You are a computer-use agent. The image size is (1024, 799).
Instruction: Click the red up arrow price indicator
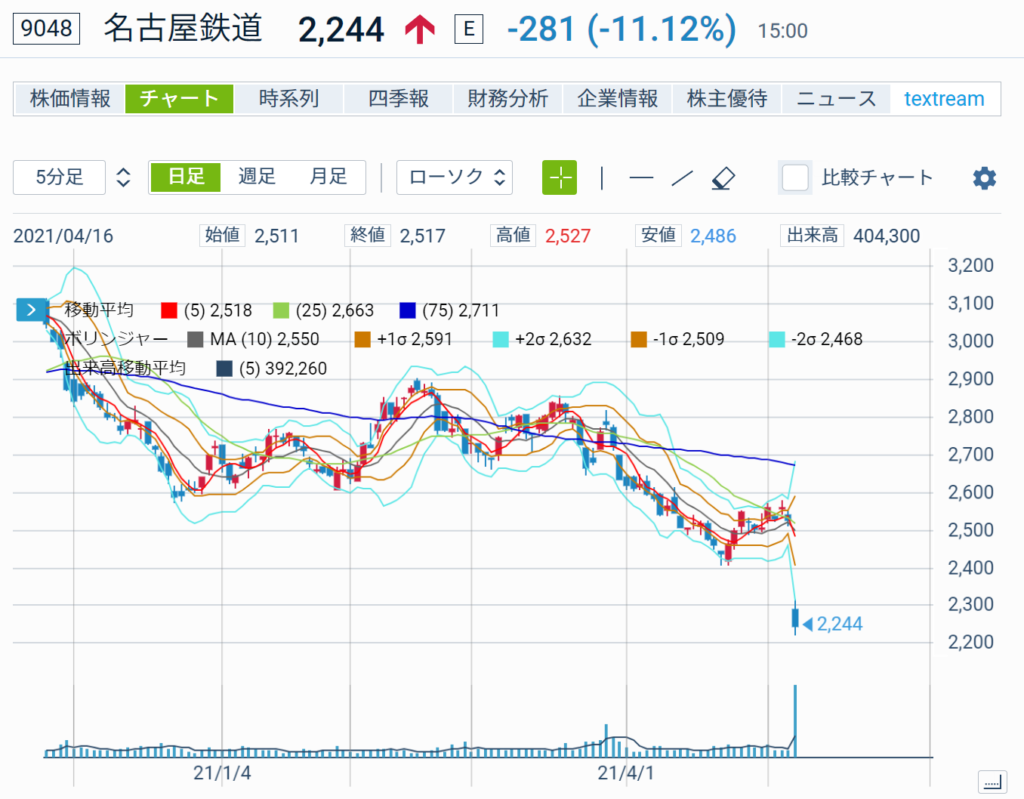click(419, 28)
